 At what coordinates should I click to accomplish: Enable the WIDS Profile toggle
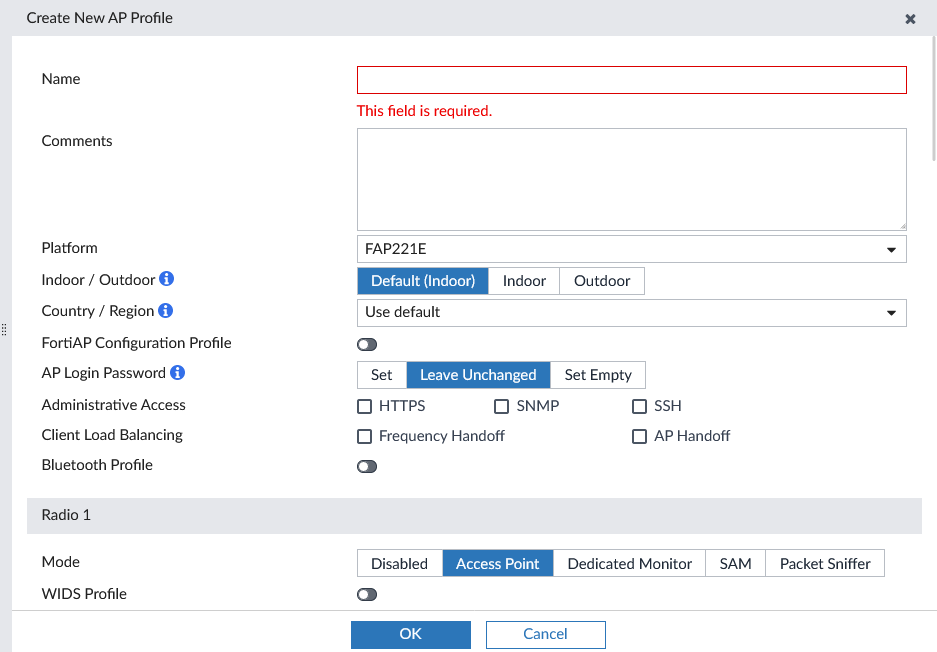[x=367, y=594]
